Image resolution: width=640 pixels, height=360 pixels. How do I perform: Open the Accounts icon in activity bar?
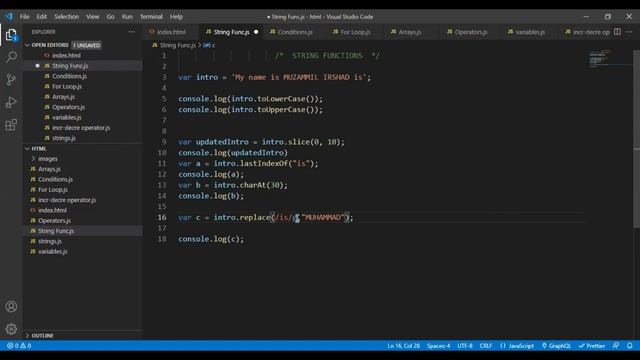pyautogui.click(x=11, y=307)
